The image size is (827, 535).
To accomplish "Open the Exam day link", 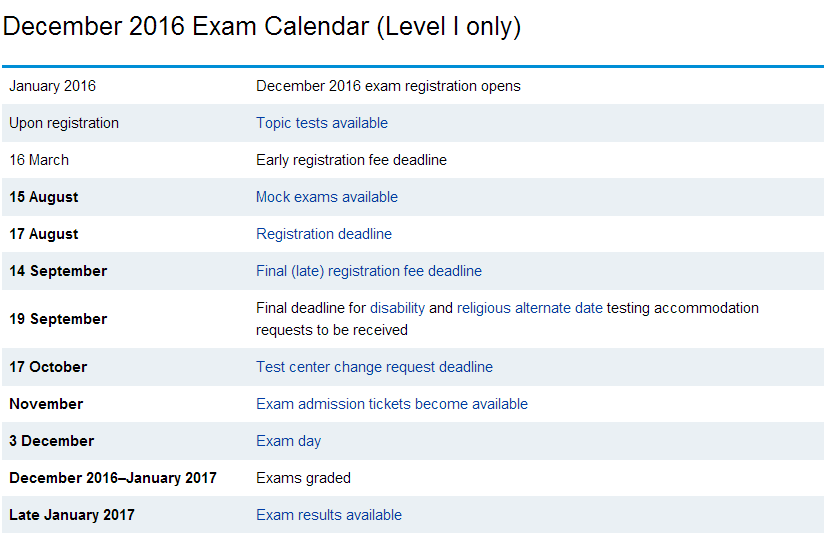I will pyautogui.click(x=288, y=441).
